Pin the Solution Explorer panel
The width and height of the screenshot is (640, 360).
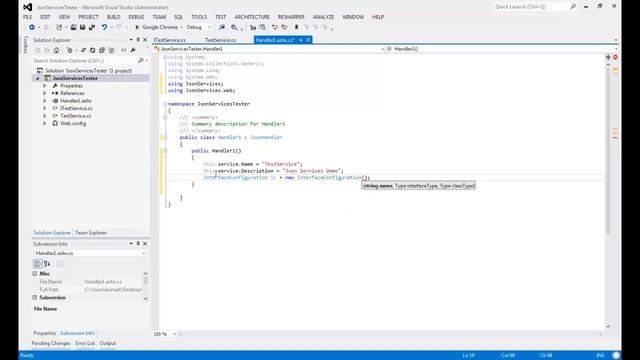[x=138, y=40]
